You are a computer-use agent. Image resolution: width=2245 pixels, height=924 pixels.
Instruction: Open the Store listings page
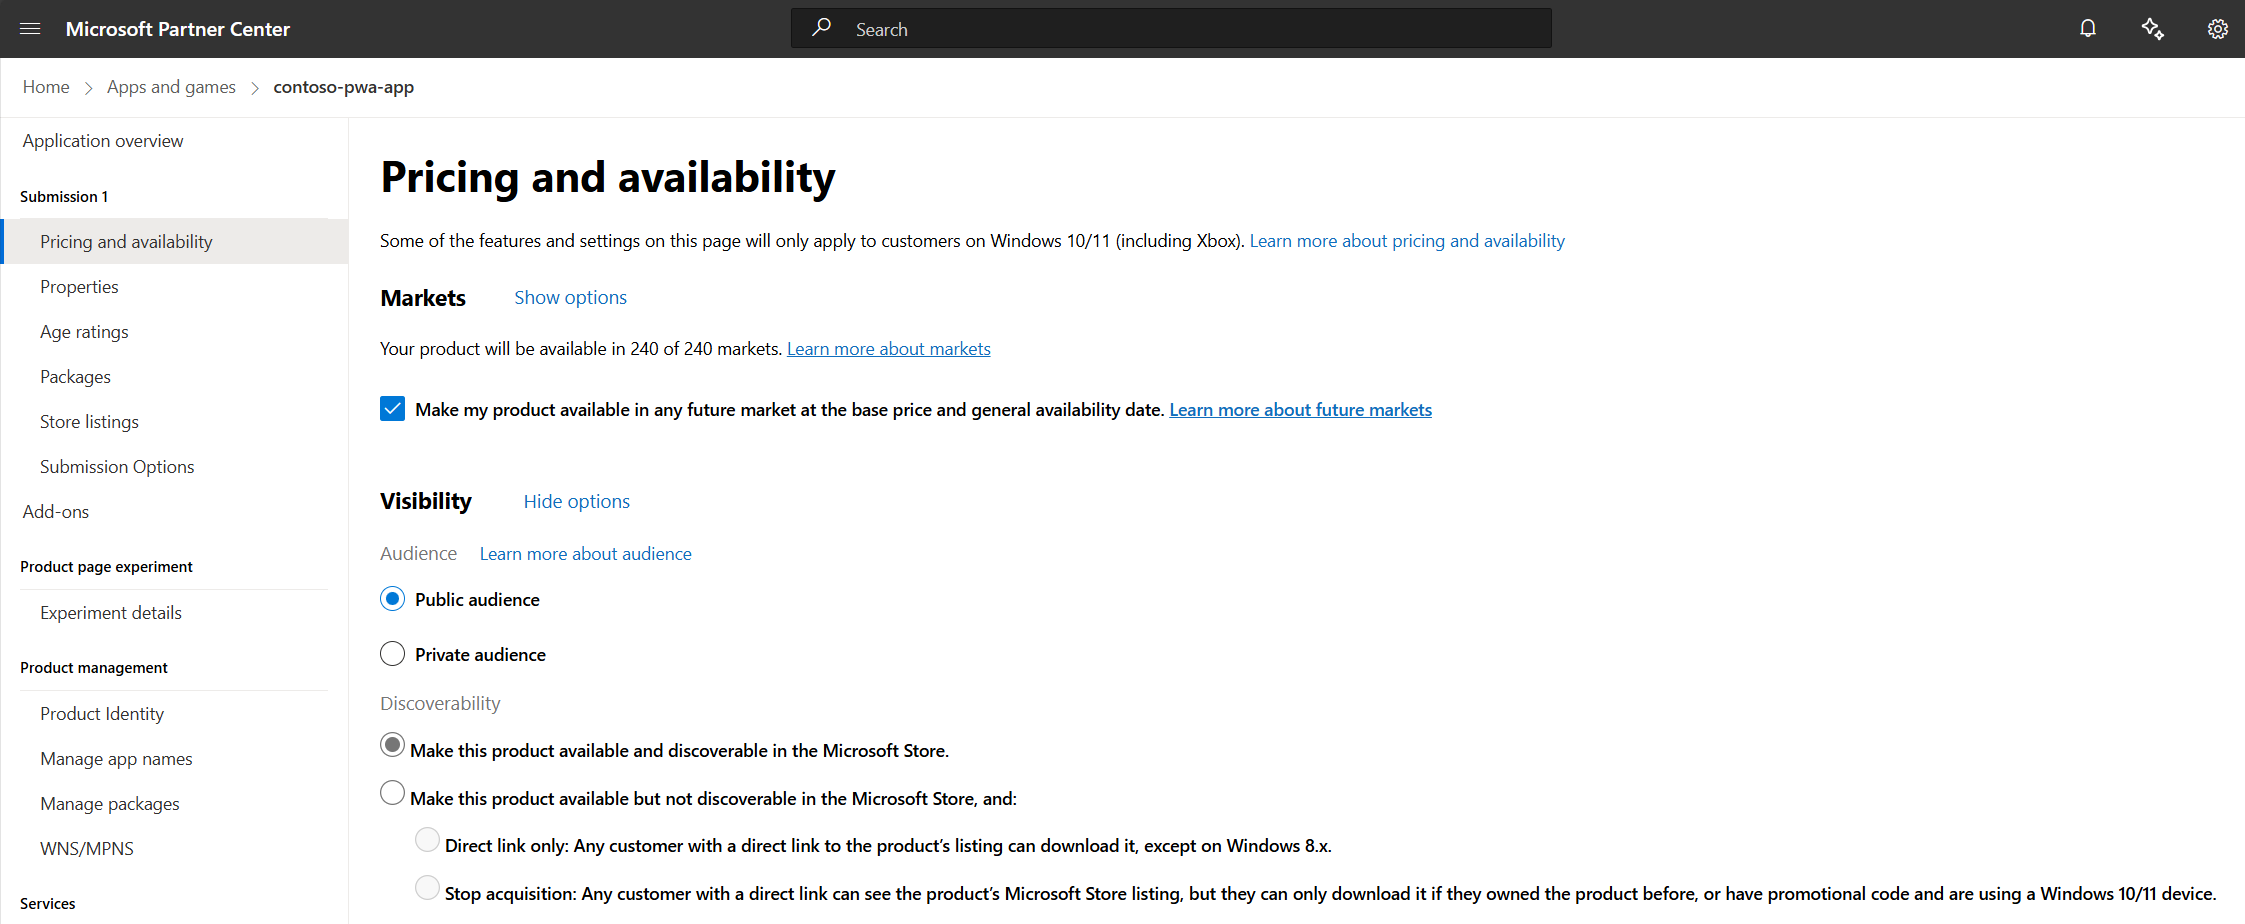pyautogui.click(x=89, y=422)
